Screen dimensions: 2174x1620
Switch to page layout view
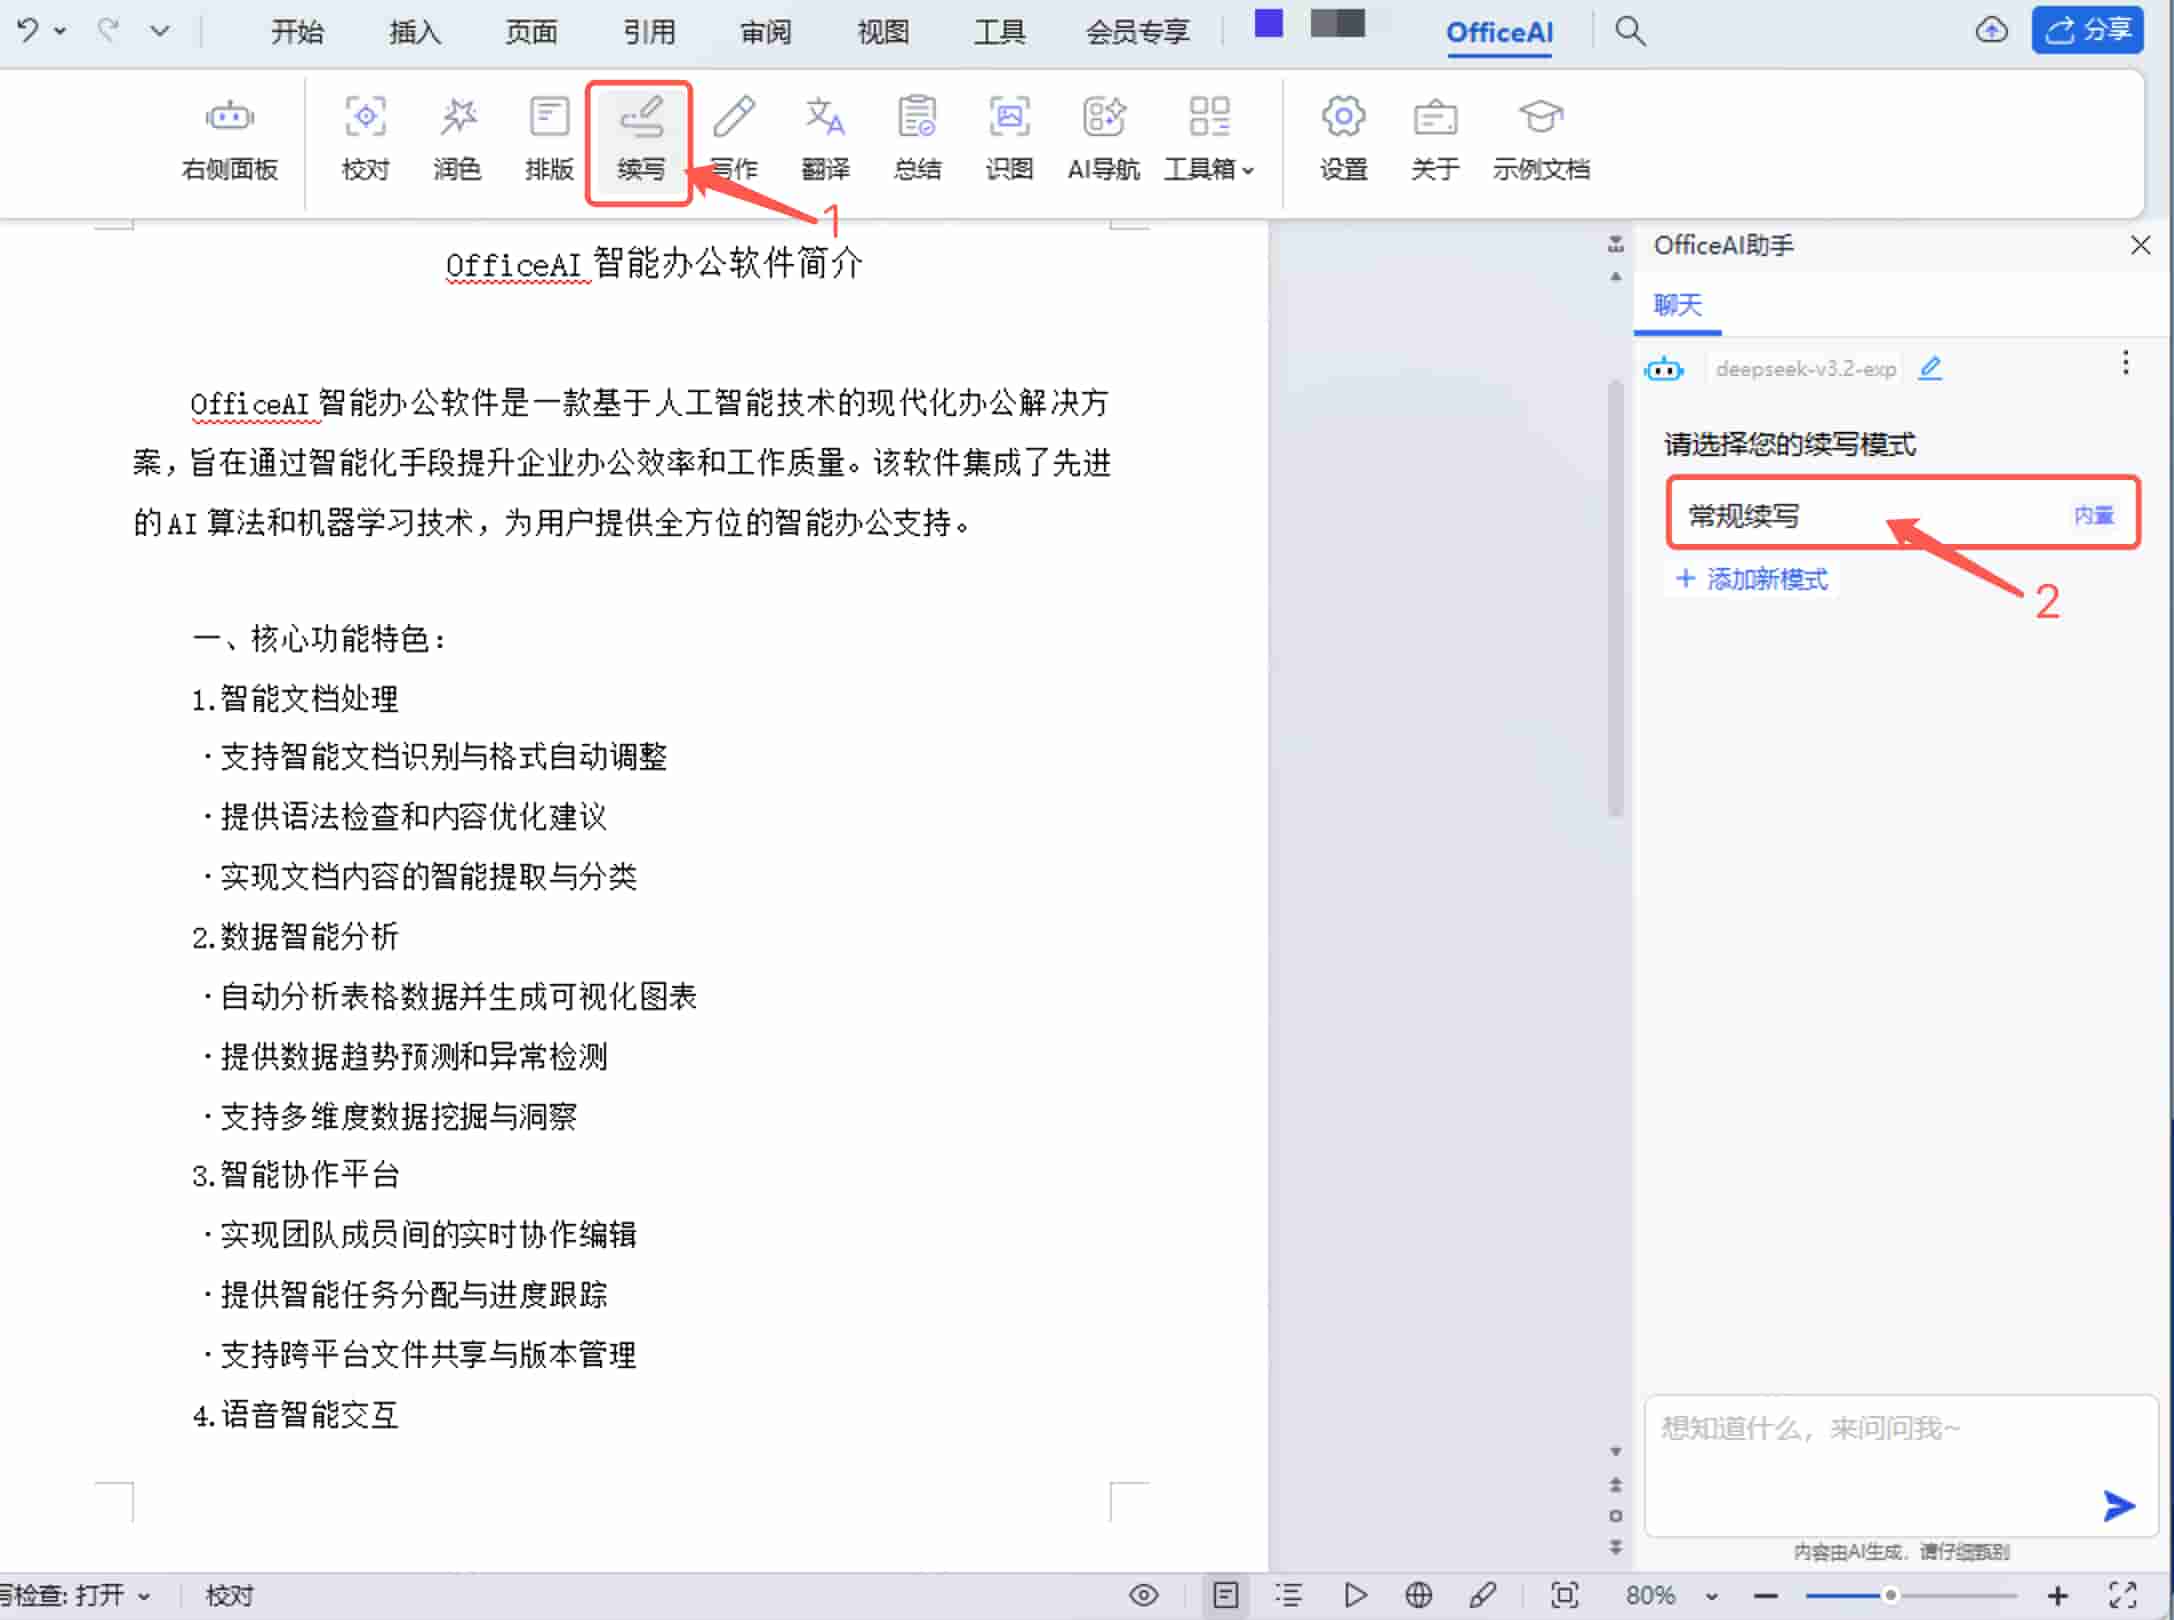click(x=1225, y=1595)
